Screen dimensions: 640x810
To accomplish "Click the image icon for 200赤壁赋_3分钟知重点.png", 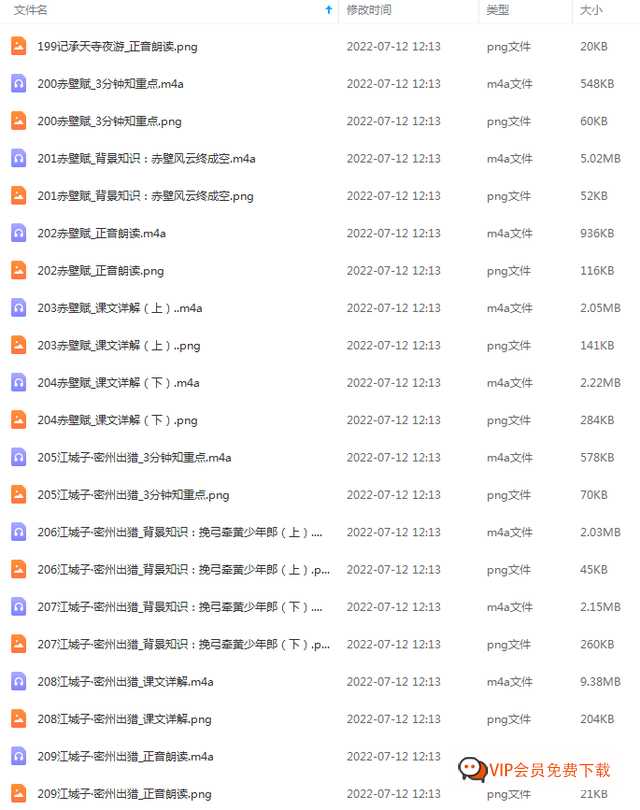I will pyautogui.click(x=19, y=121).
